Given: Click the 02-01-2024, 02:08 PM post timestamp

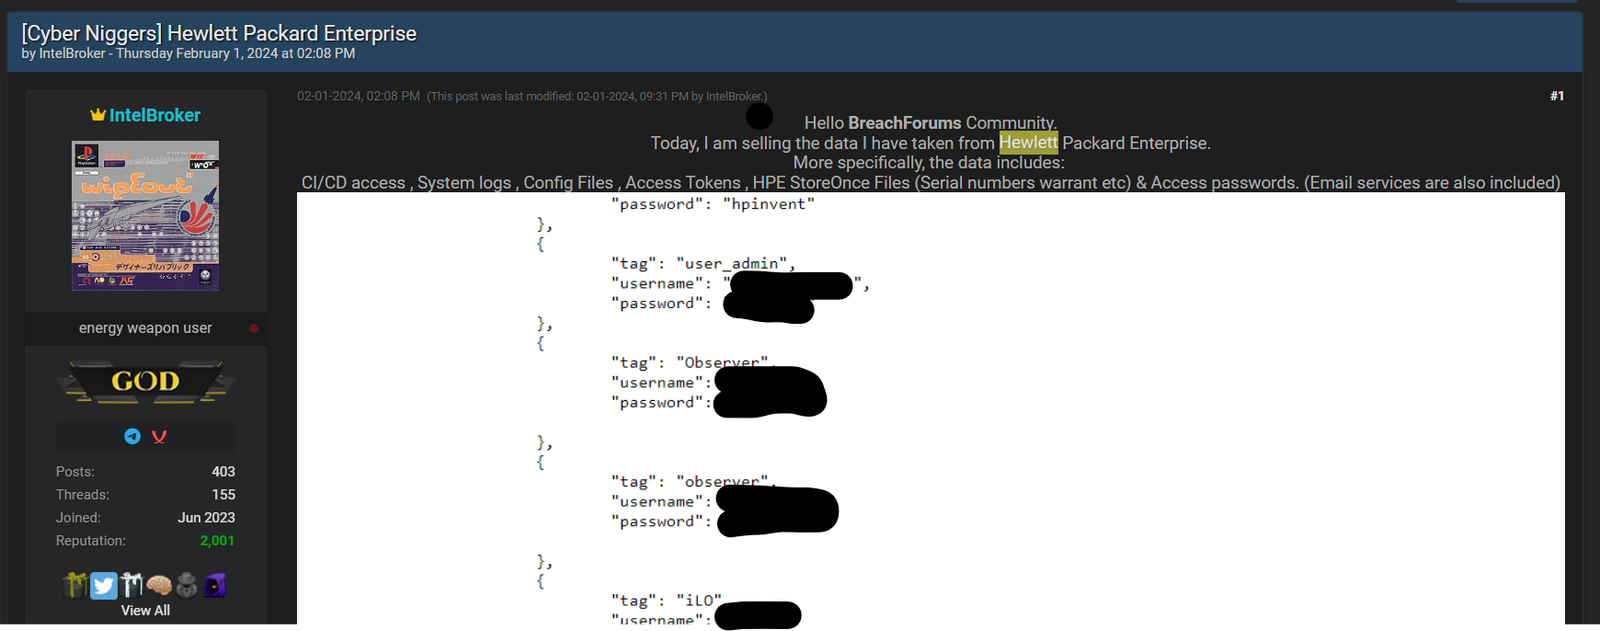Looking at the screenshot, I should pyautogui.click(x=358, y=96).
